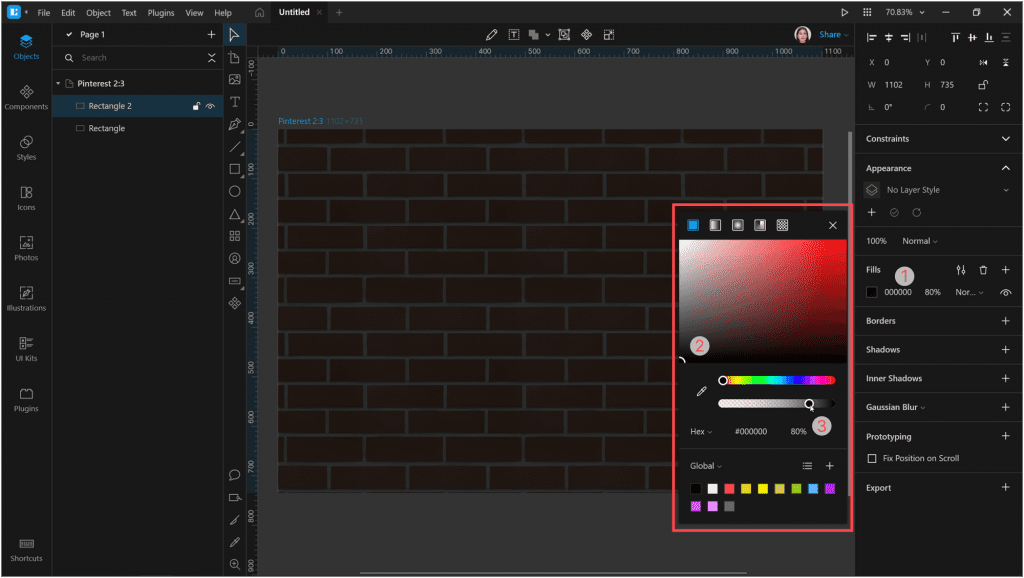Show keyboard Shortcuts
Image resolution: width=1024 pixels, height=578 pixels.
pos(26,549)
